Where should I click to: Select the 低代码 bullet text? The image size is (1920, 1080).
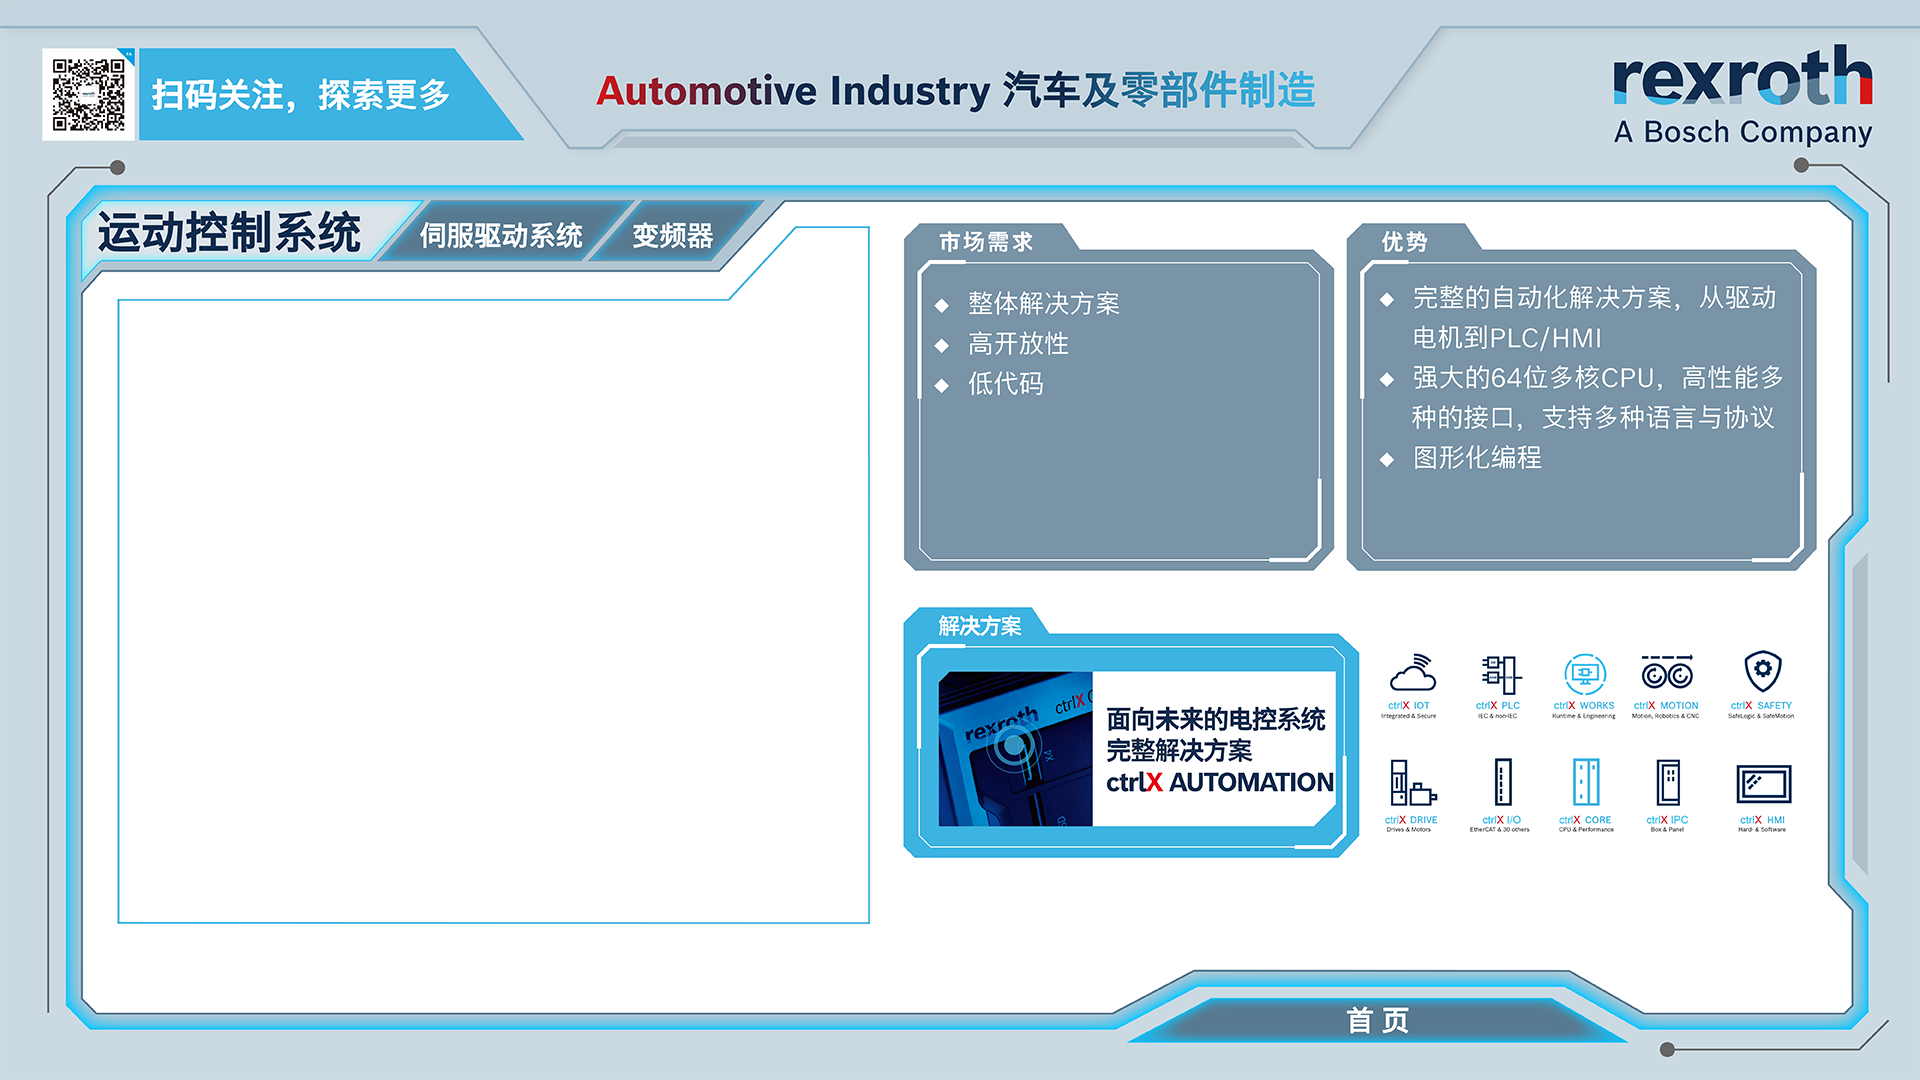[1005, 384]
